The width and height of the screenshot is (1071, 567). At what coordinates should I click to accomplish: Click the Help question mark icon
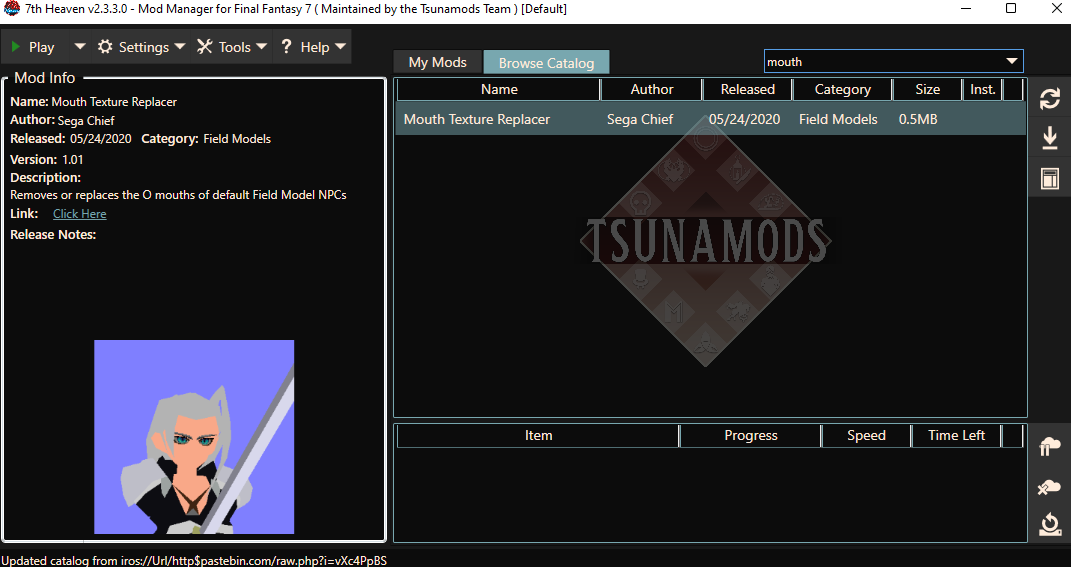pyautogui.click(x=286, y=46)
